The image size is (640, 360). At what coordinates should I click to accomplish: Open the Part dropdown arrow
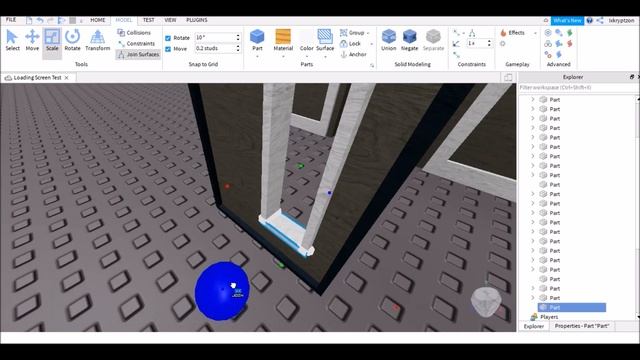[257, 56]
